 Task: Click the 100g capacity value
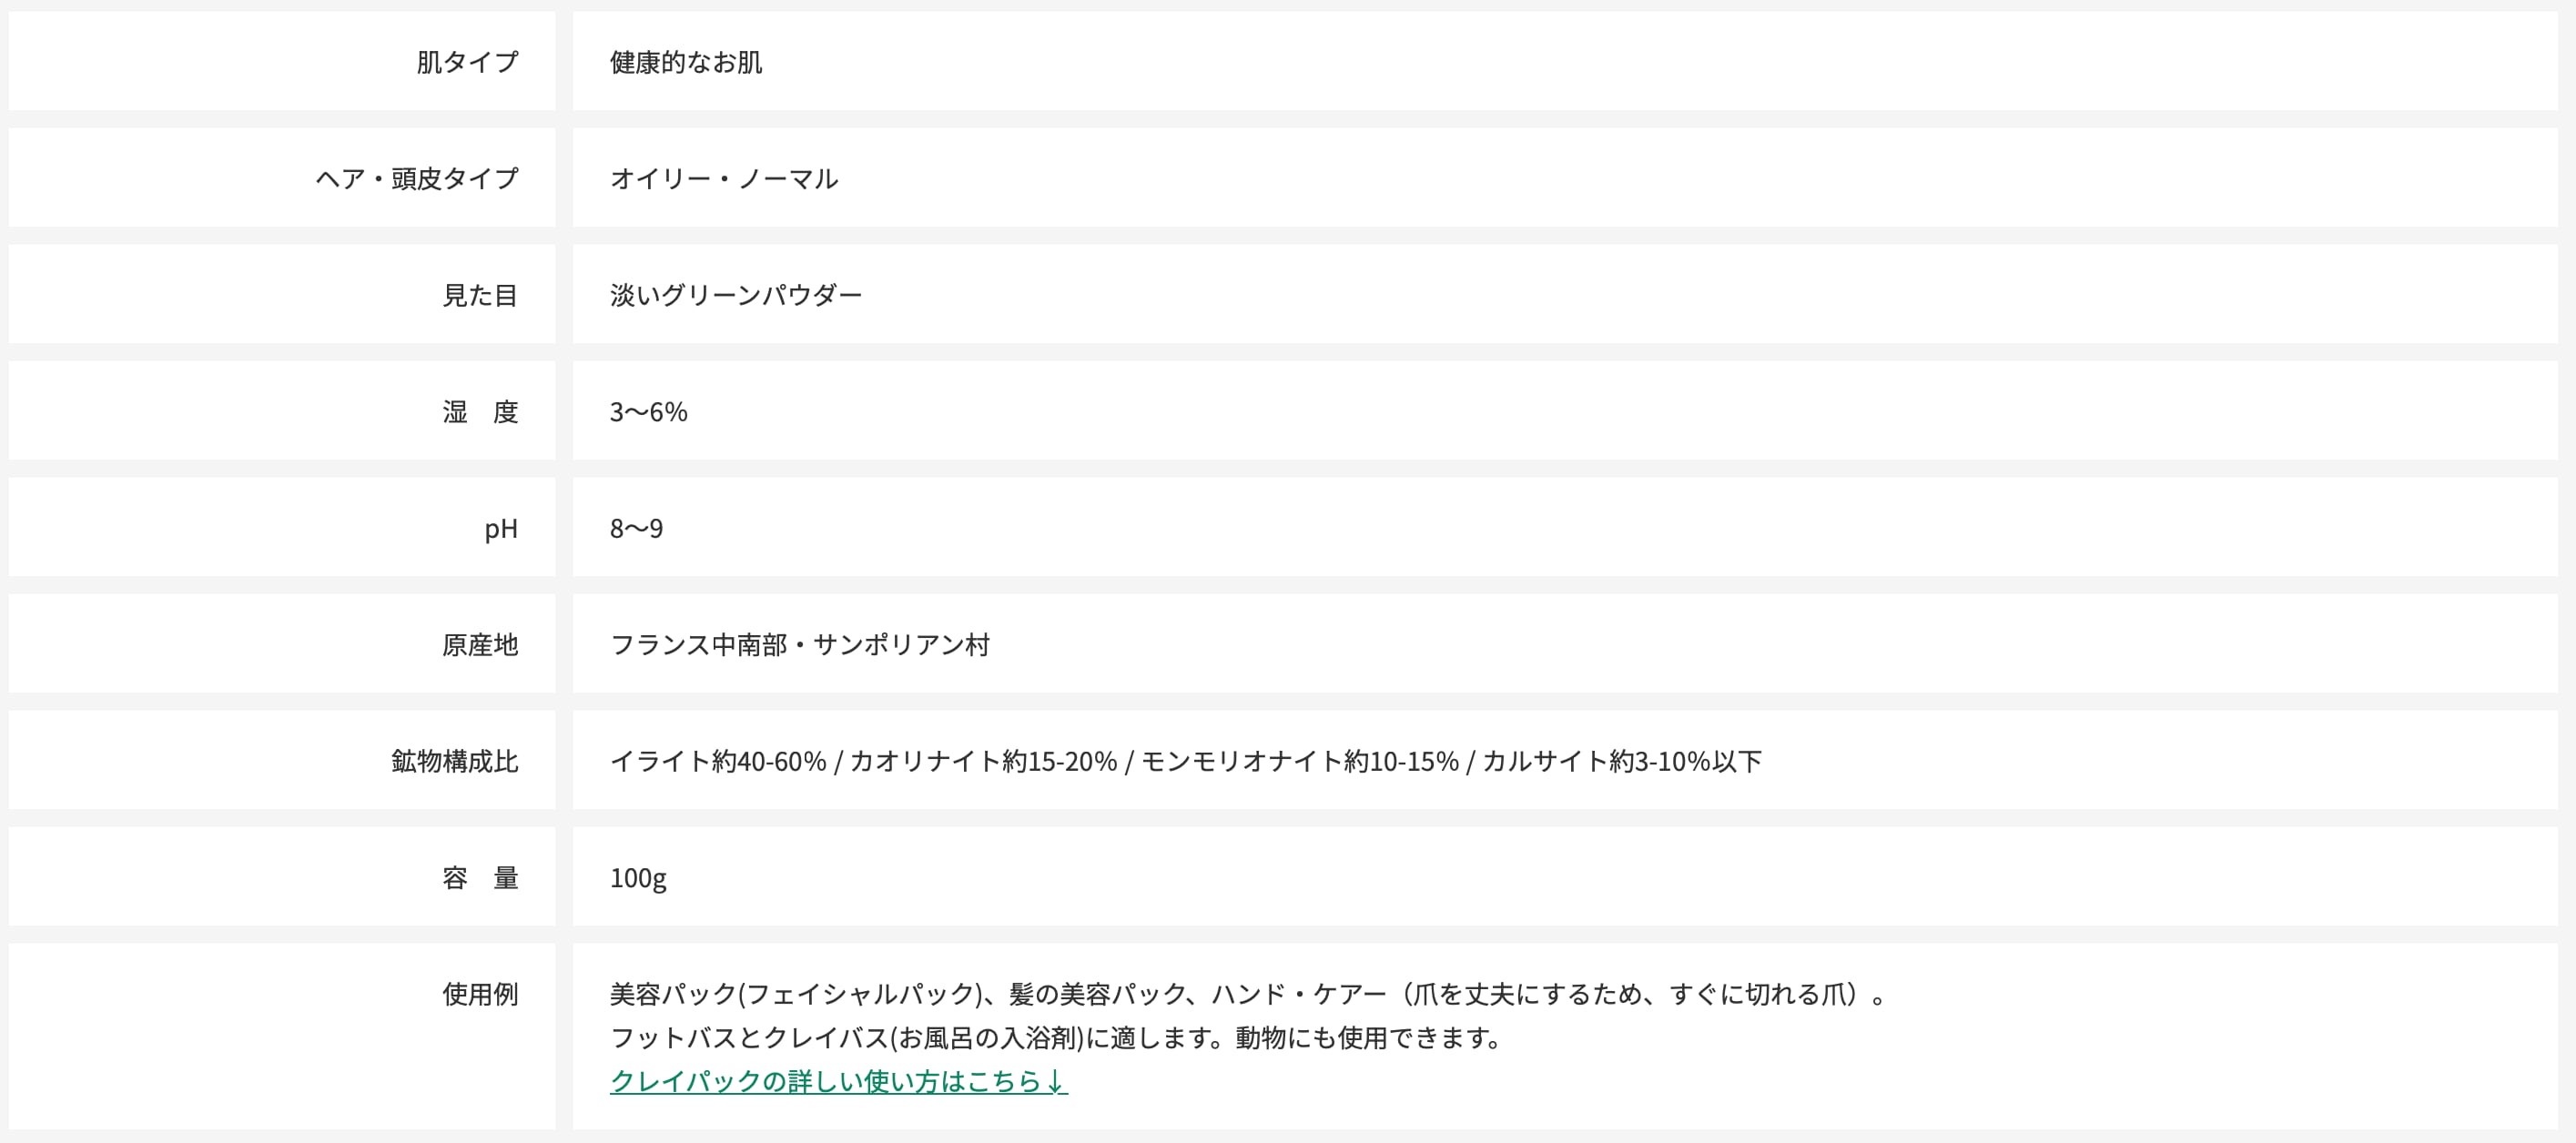(638, 878)
